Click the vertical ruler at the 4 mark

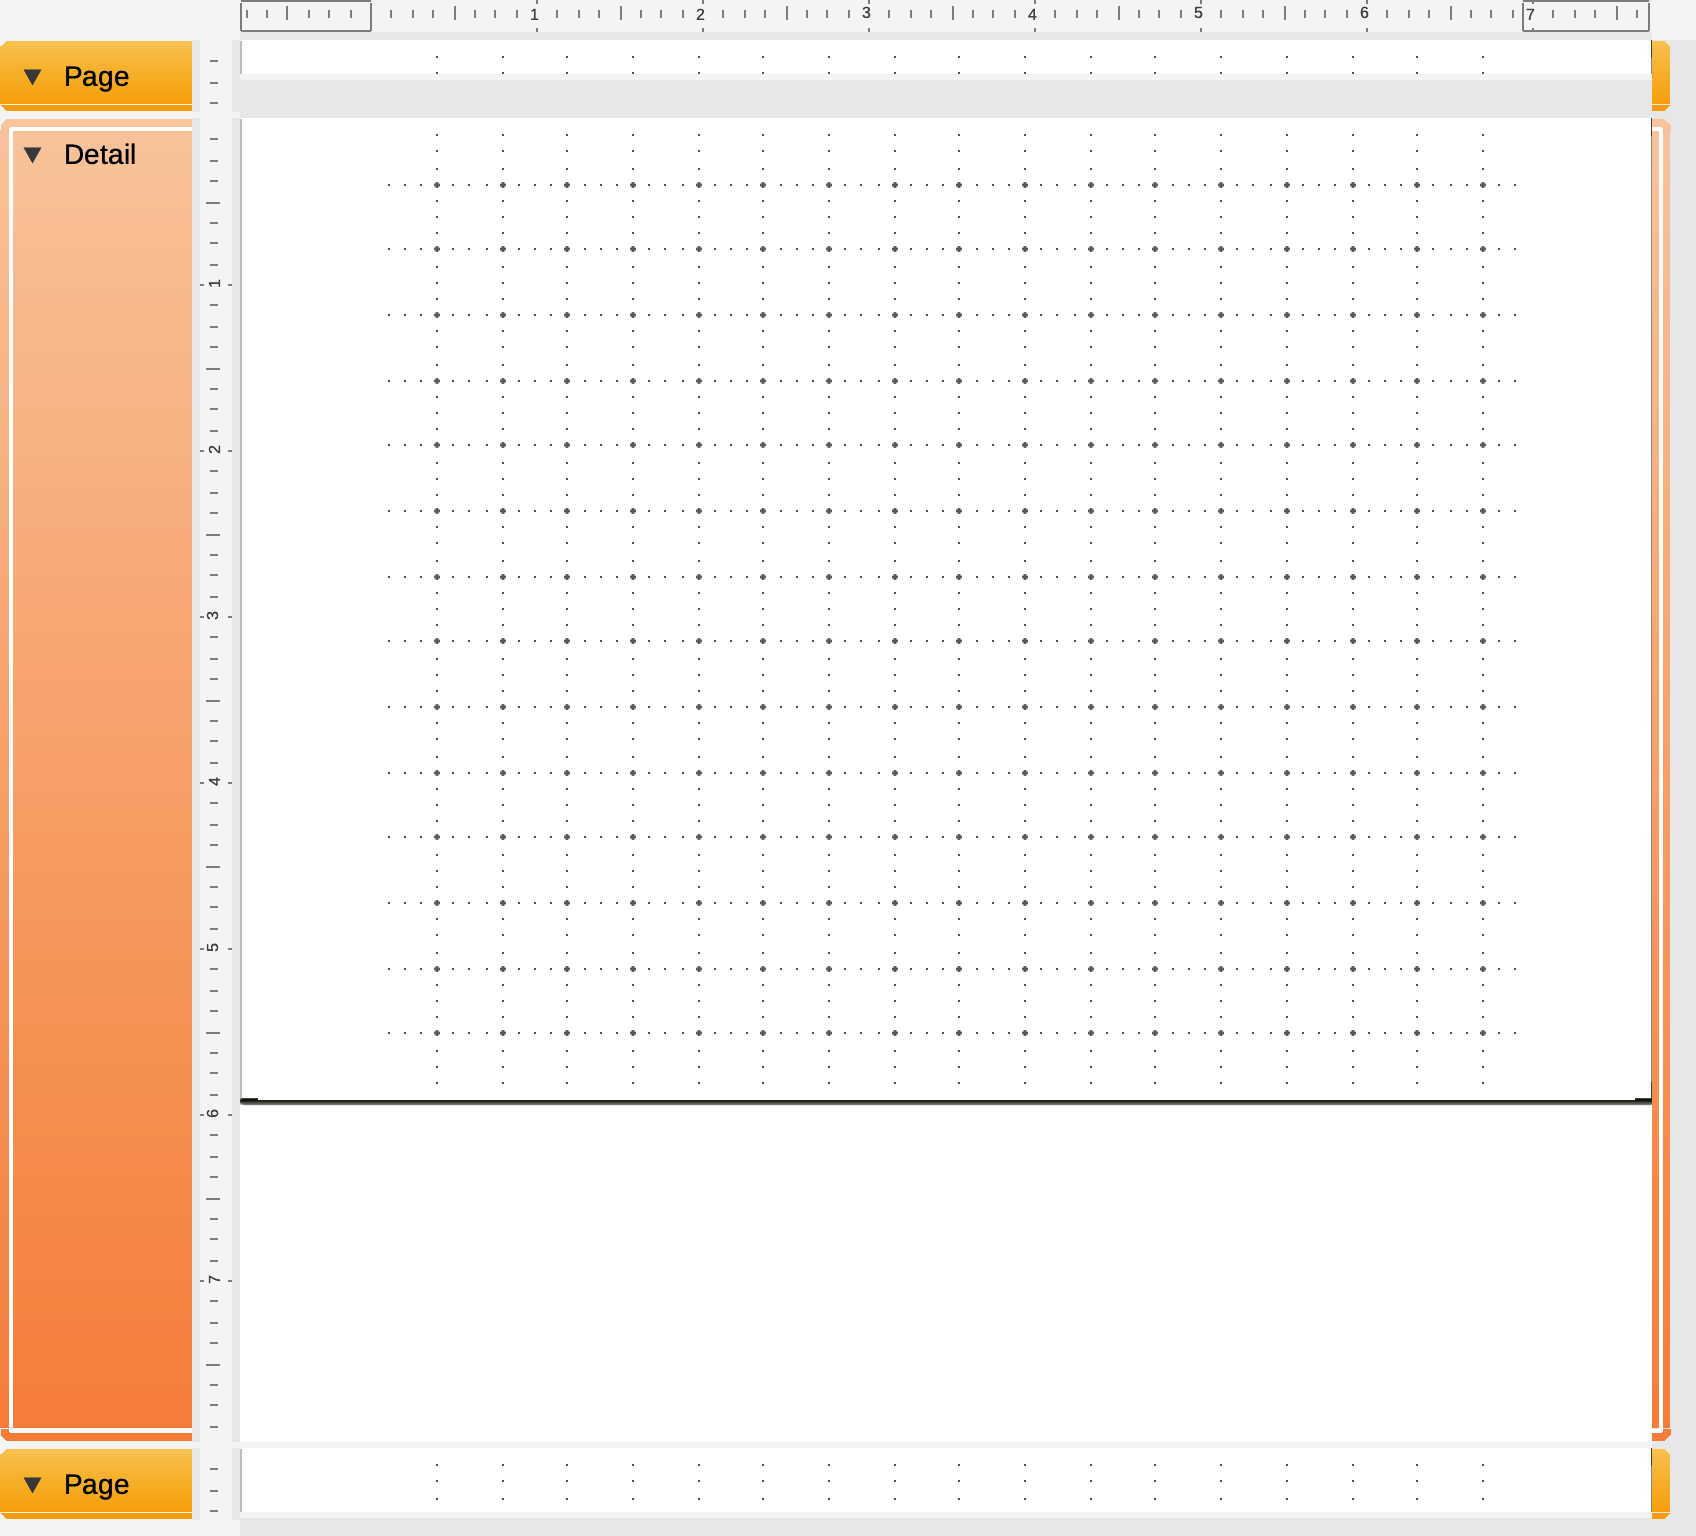[215, 782]
